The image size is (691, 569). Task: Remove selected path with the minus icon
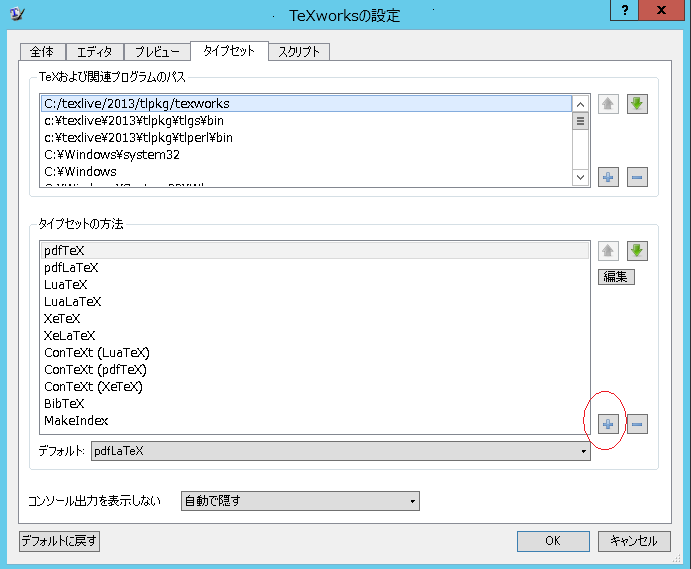click(637, 177)
